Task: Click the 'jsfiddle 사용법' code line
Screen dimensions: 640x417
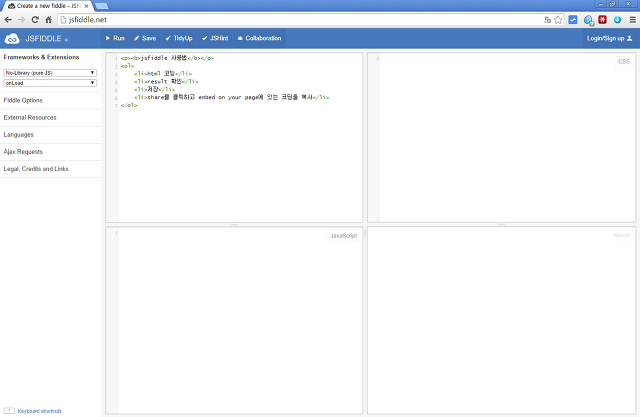Action: (167, 58)
